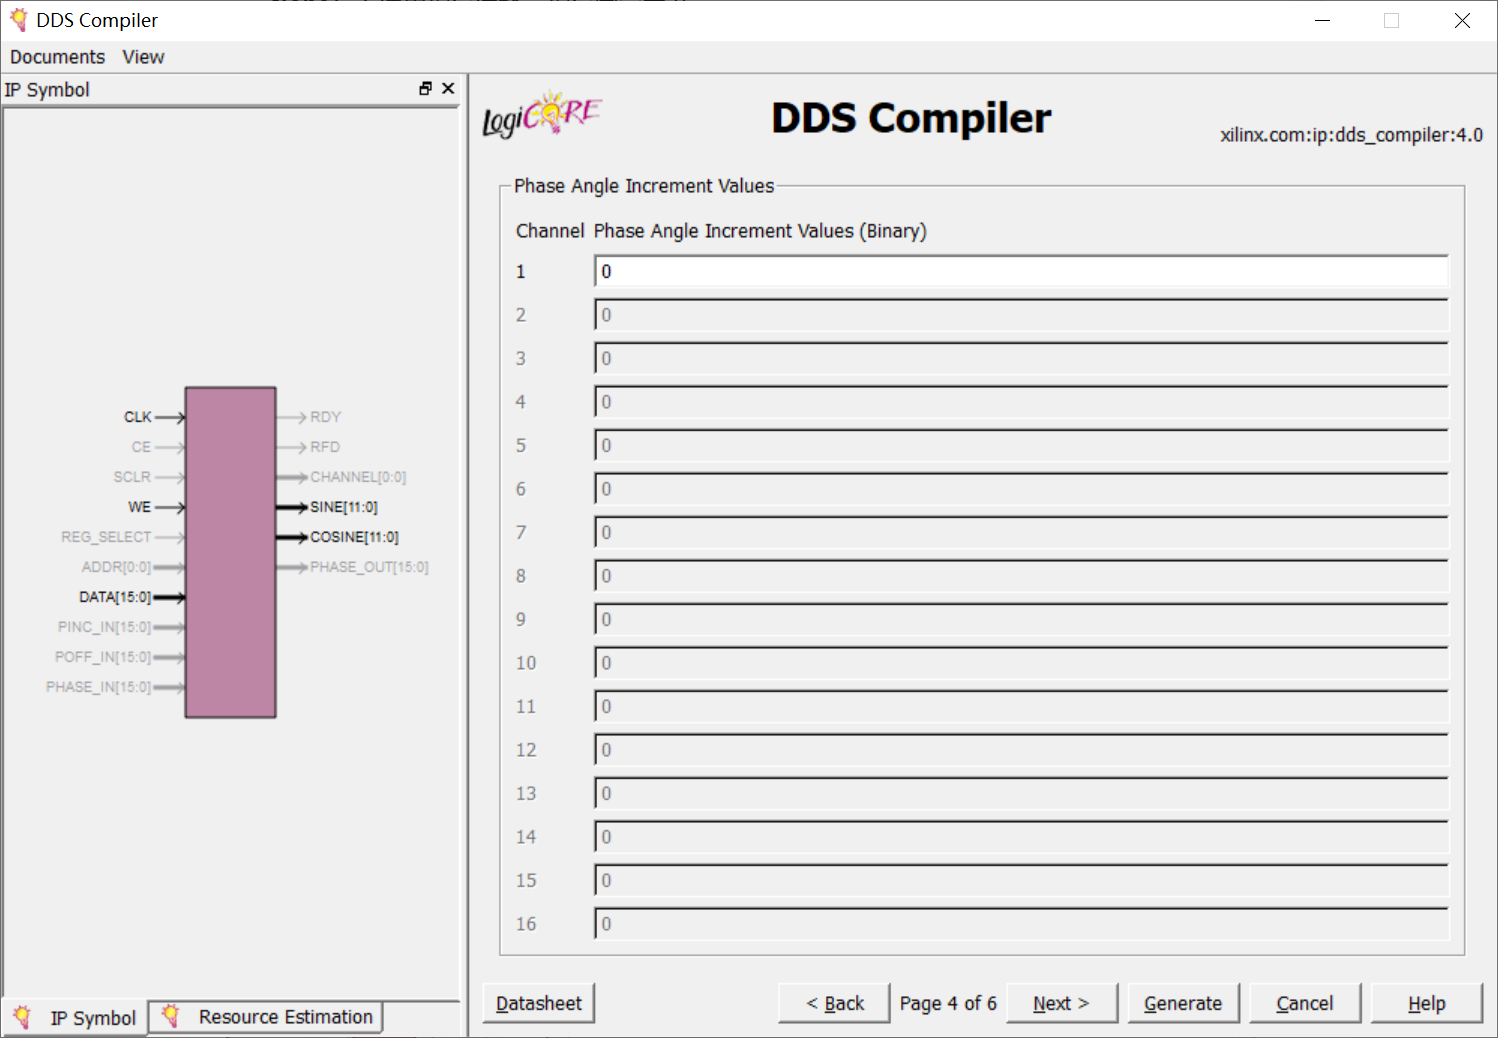Minimize the DDS Compiler window
This screenshot has width=1498, height=1038.
tap(1322, 20)
